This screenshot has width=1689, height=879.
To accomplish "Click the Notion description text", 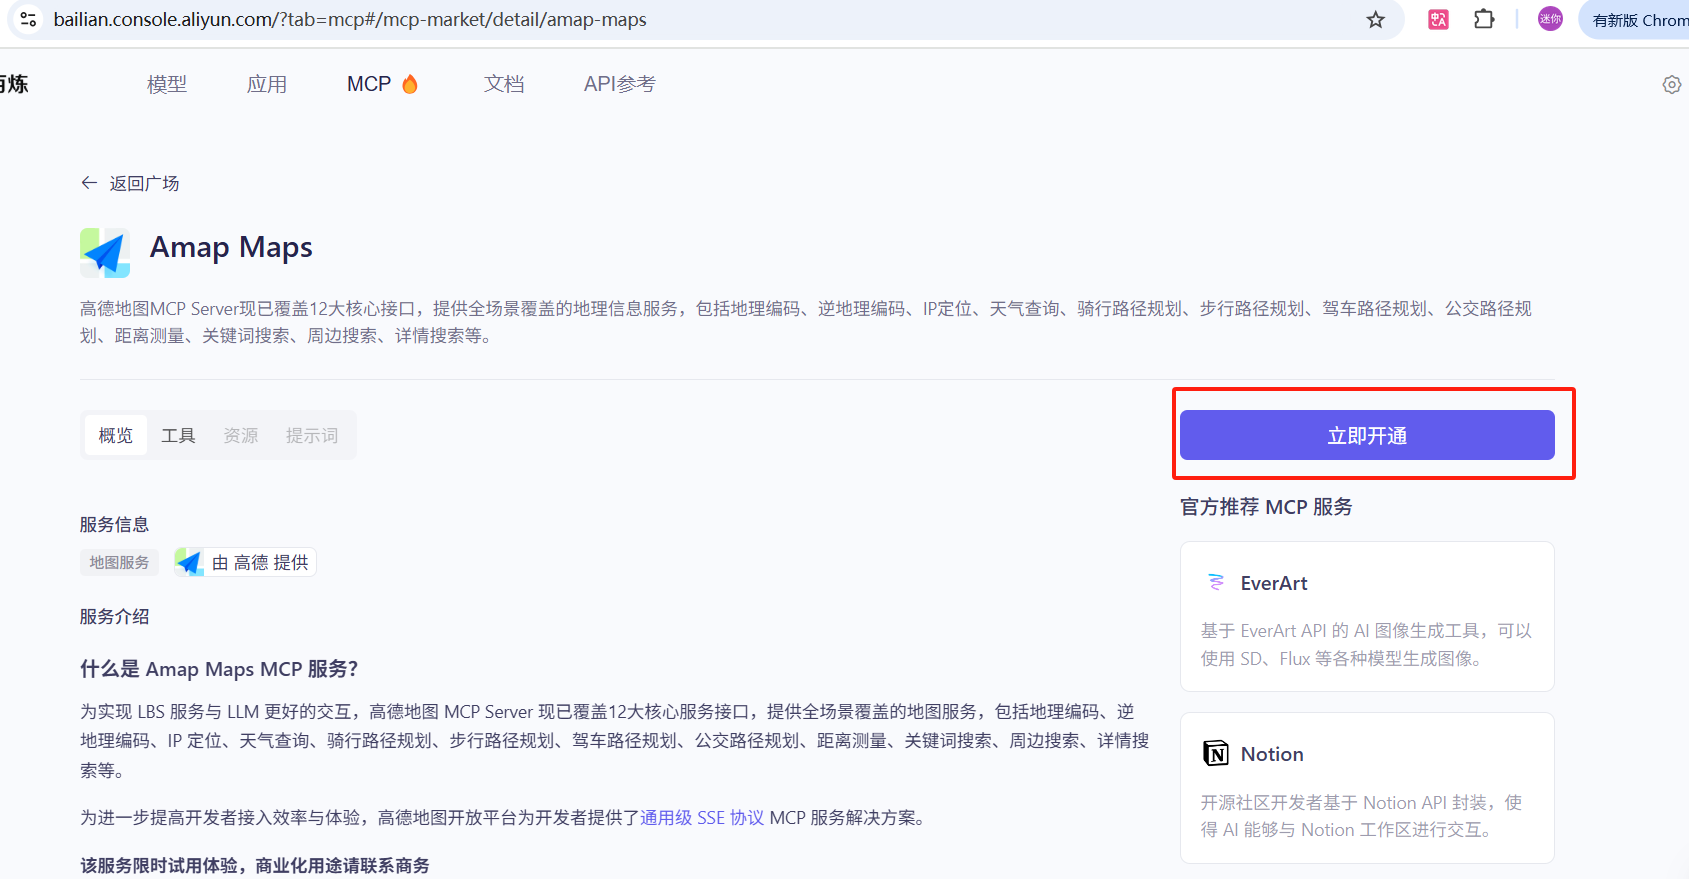I will click(1361, 816).
